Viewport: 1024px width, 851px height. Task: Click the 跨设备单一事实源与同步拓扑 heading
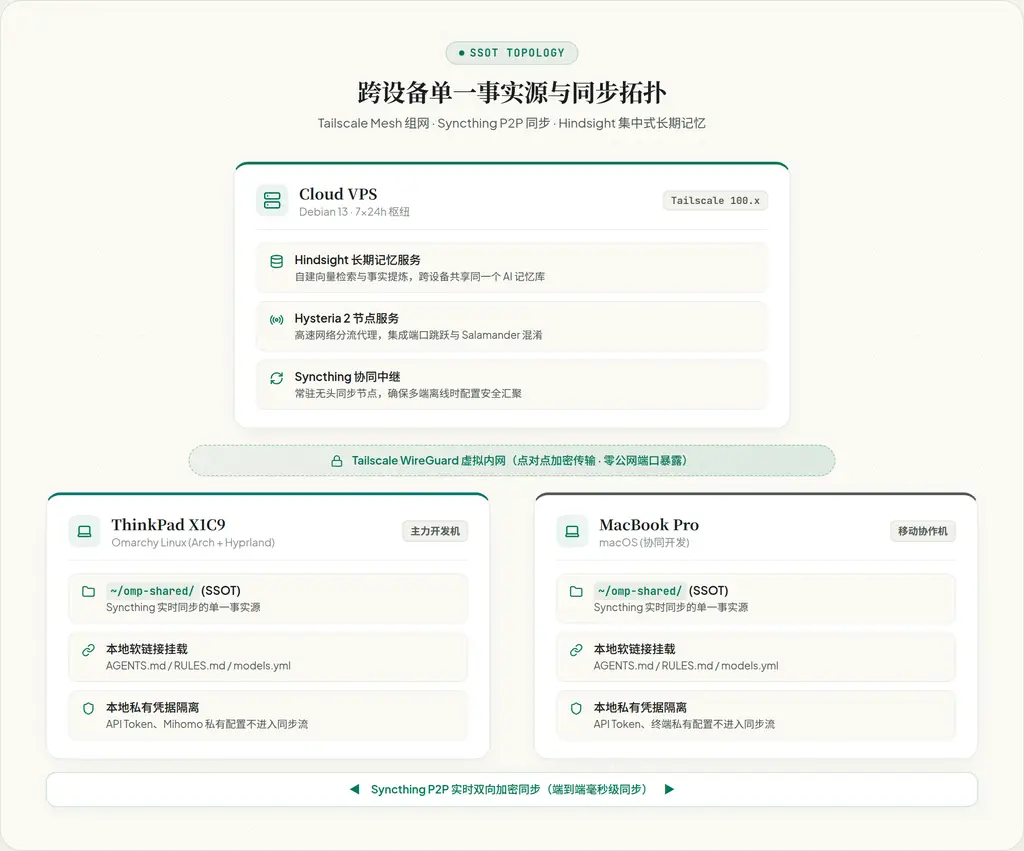(511, 93)
